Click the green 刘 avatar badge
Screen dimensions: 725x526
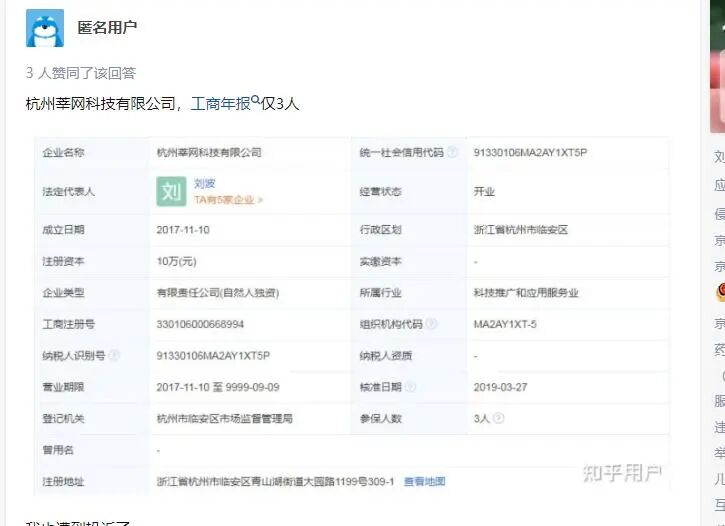171,191
